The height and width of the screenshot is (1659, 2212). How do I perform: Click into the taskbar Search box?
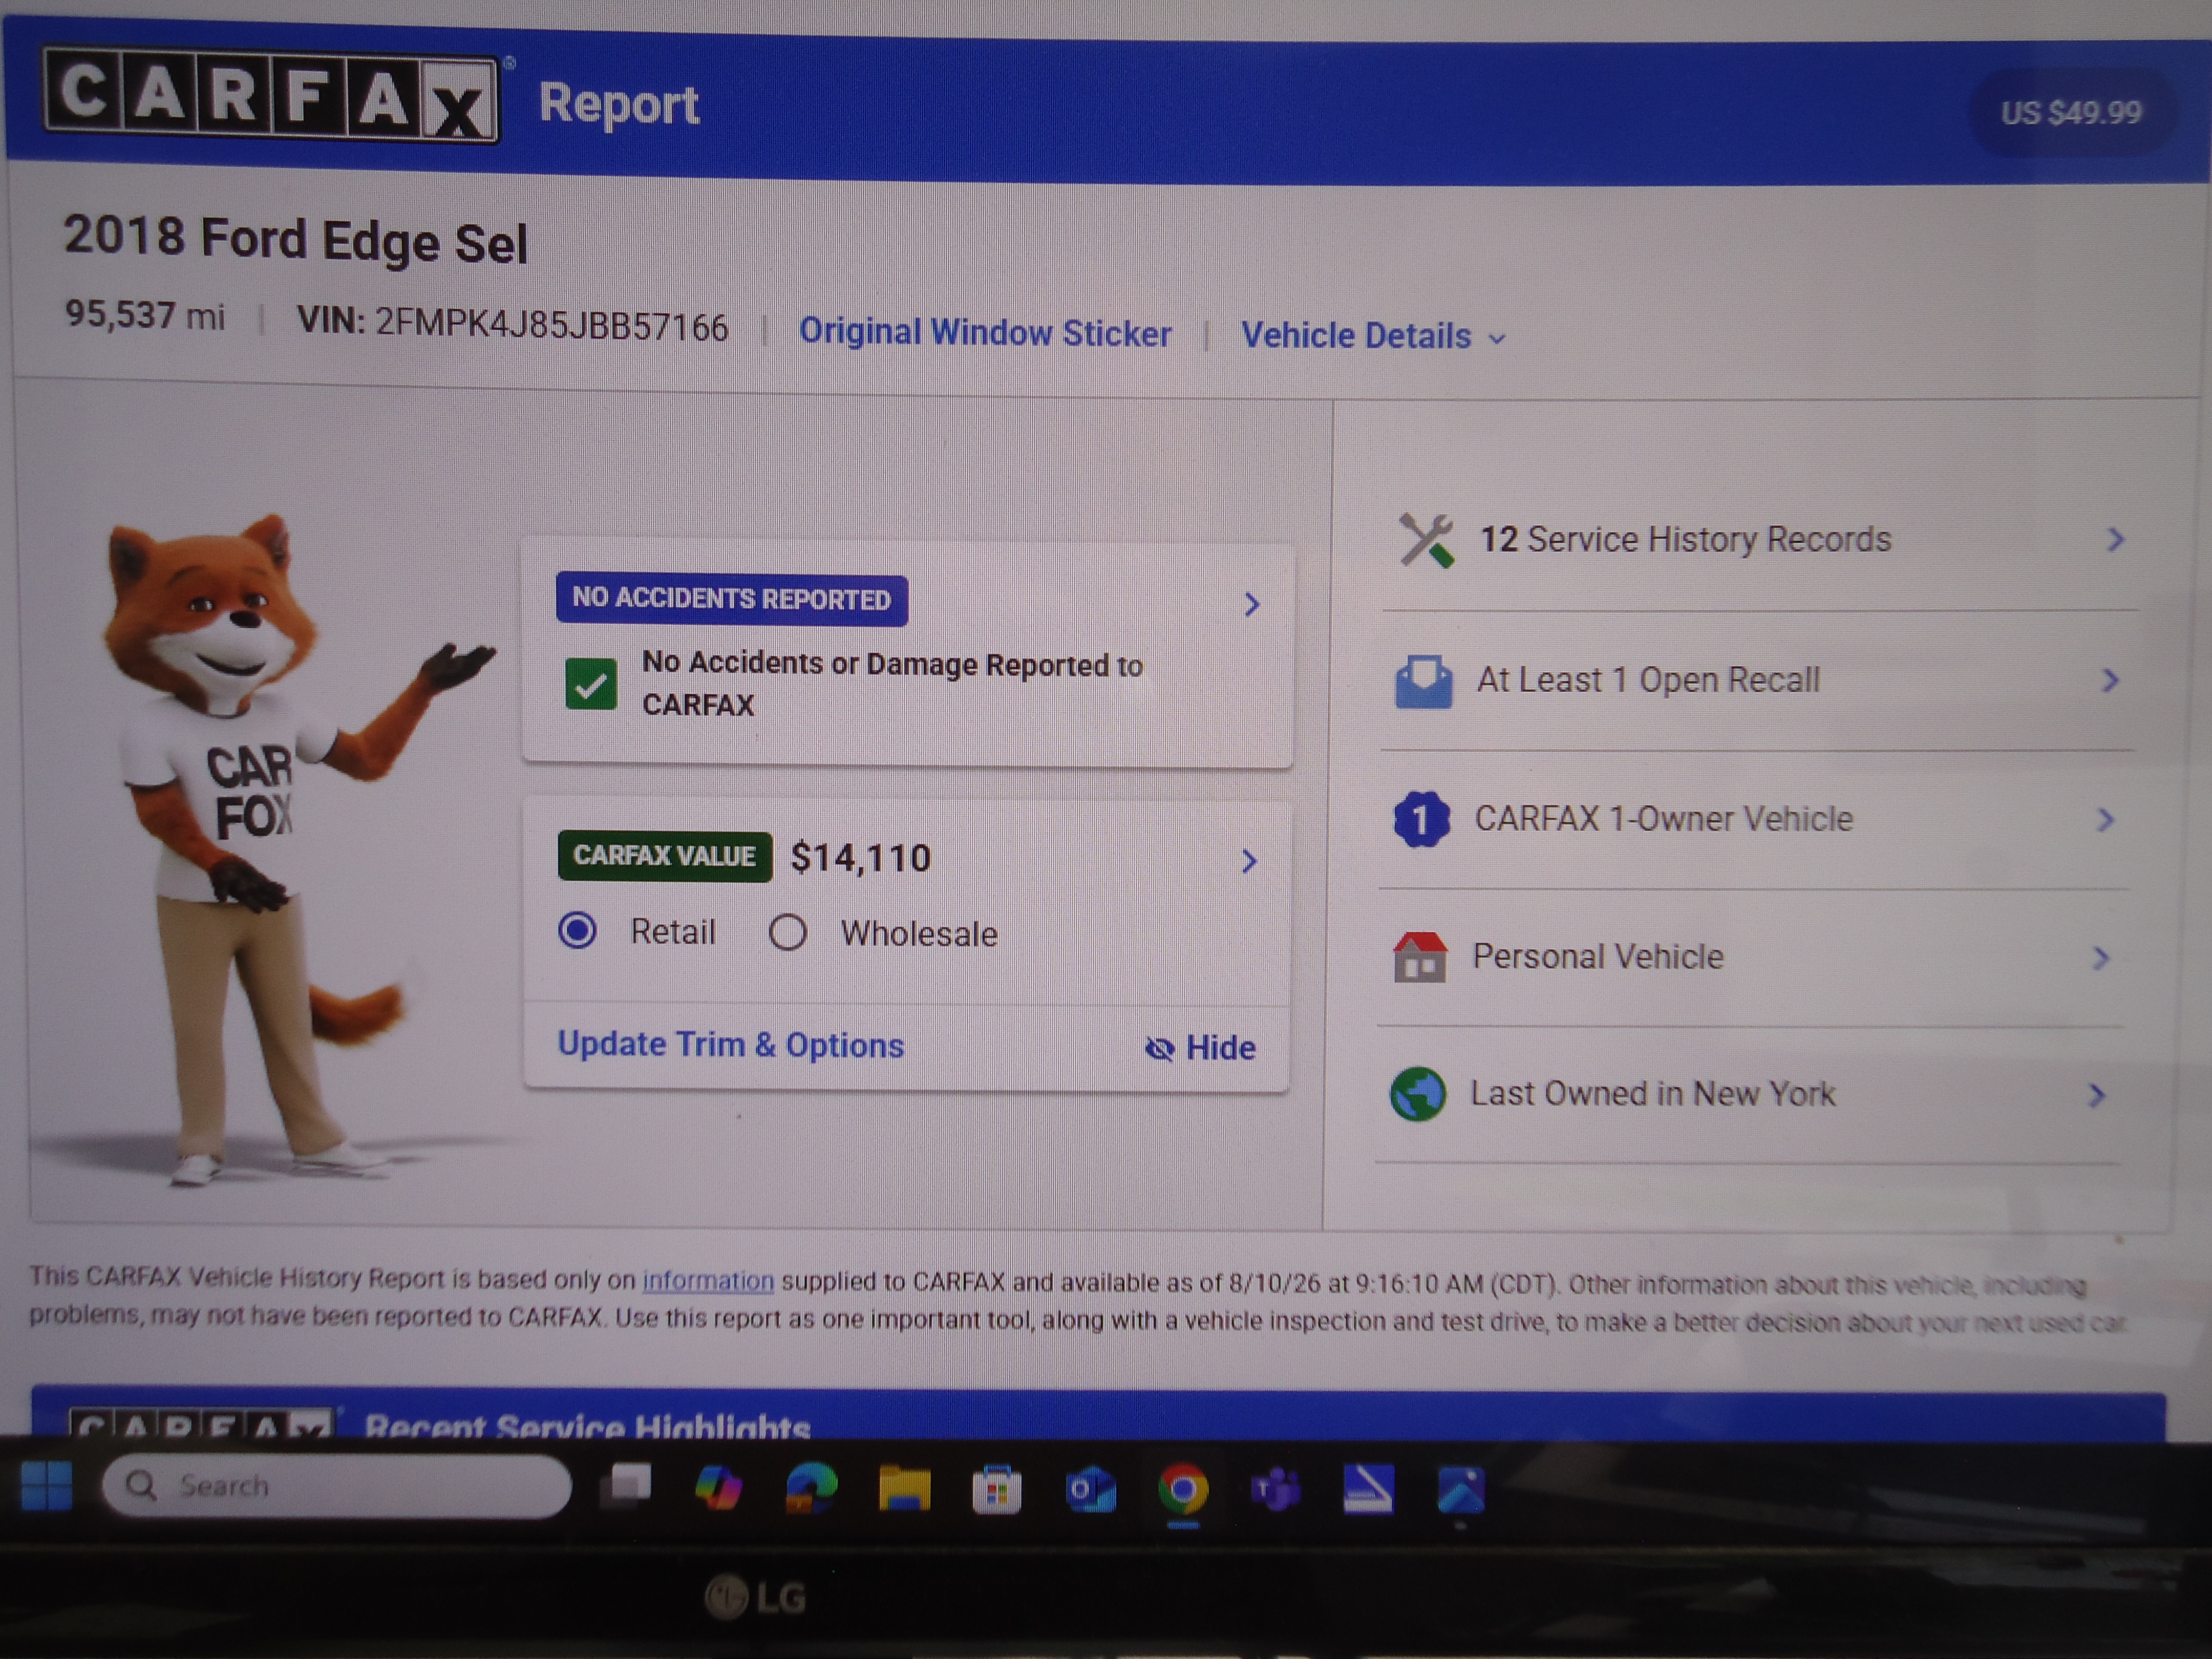pos(337,1486)
